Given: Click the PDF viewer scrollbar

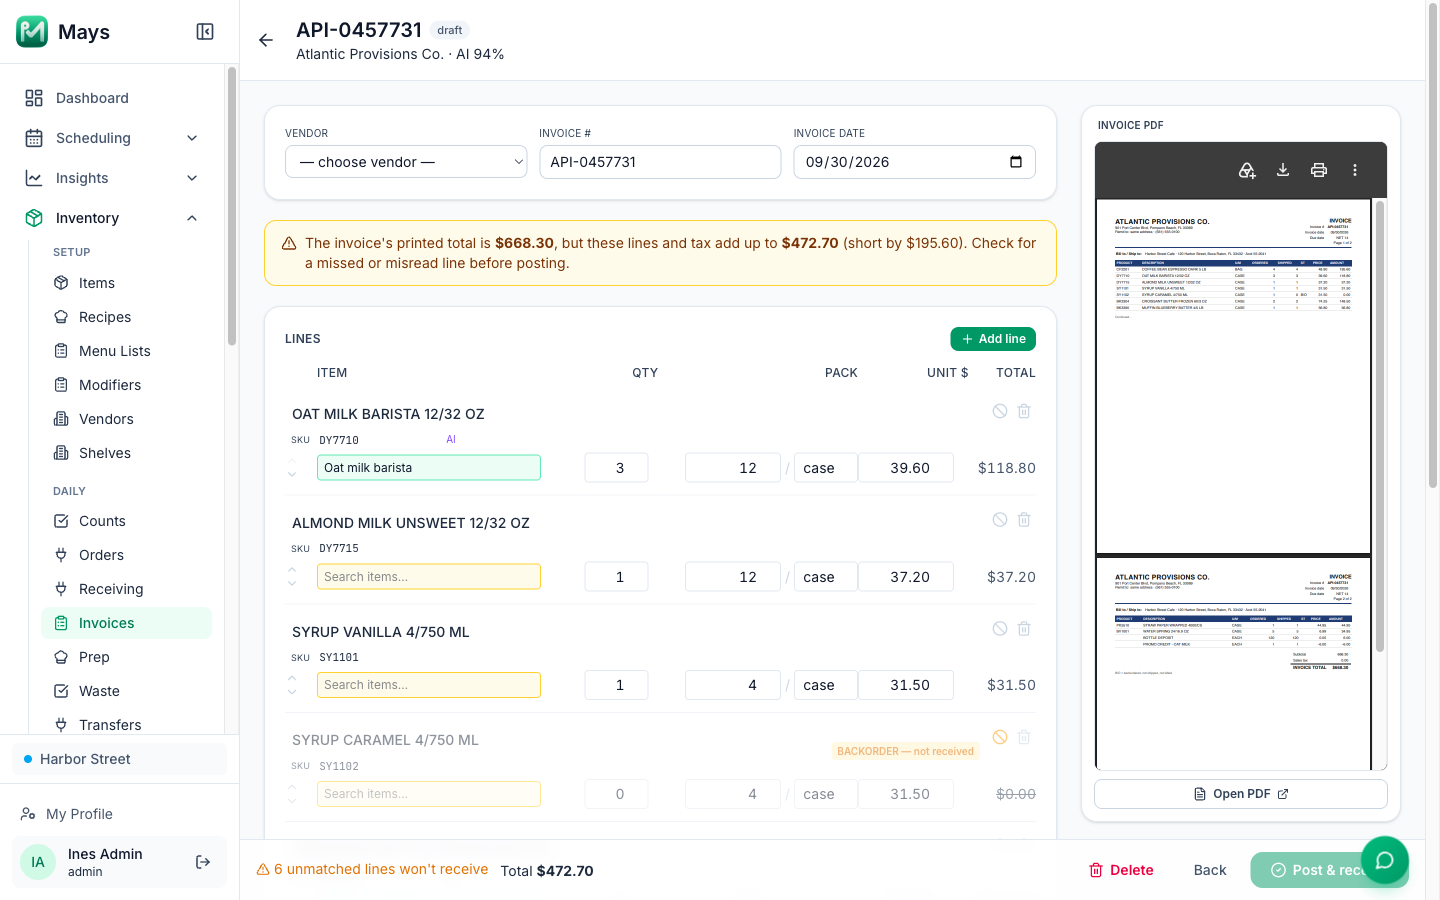Looking at the screenshot, I should point(1380,425).
